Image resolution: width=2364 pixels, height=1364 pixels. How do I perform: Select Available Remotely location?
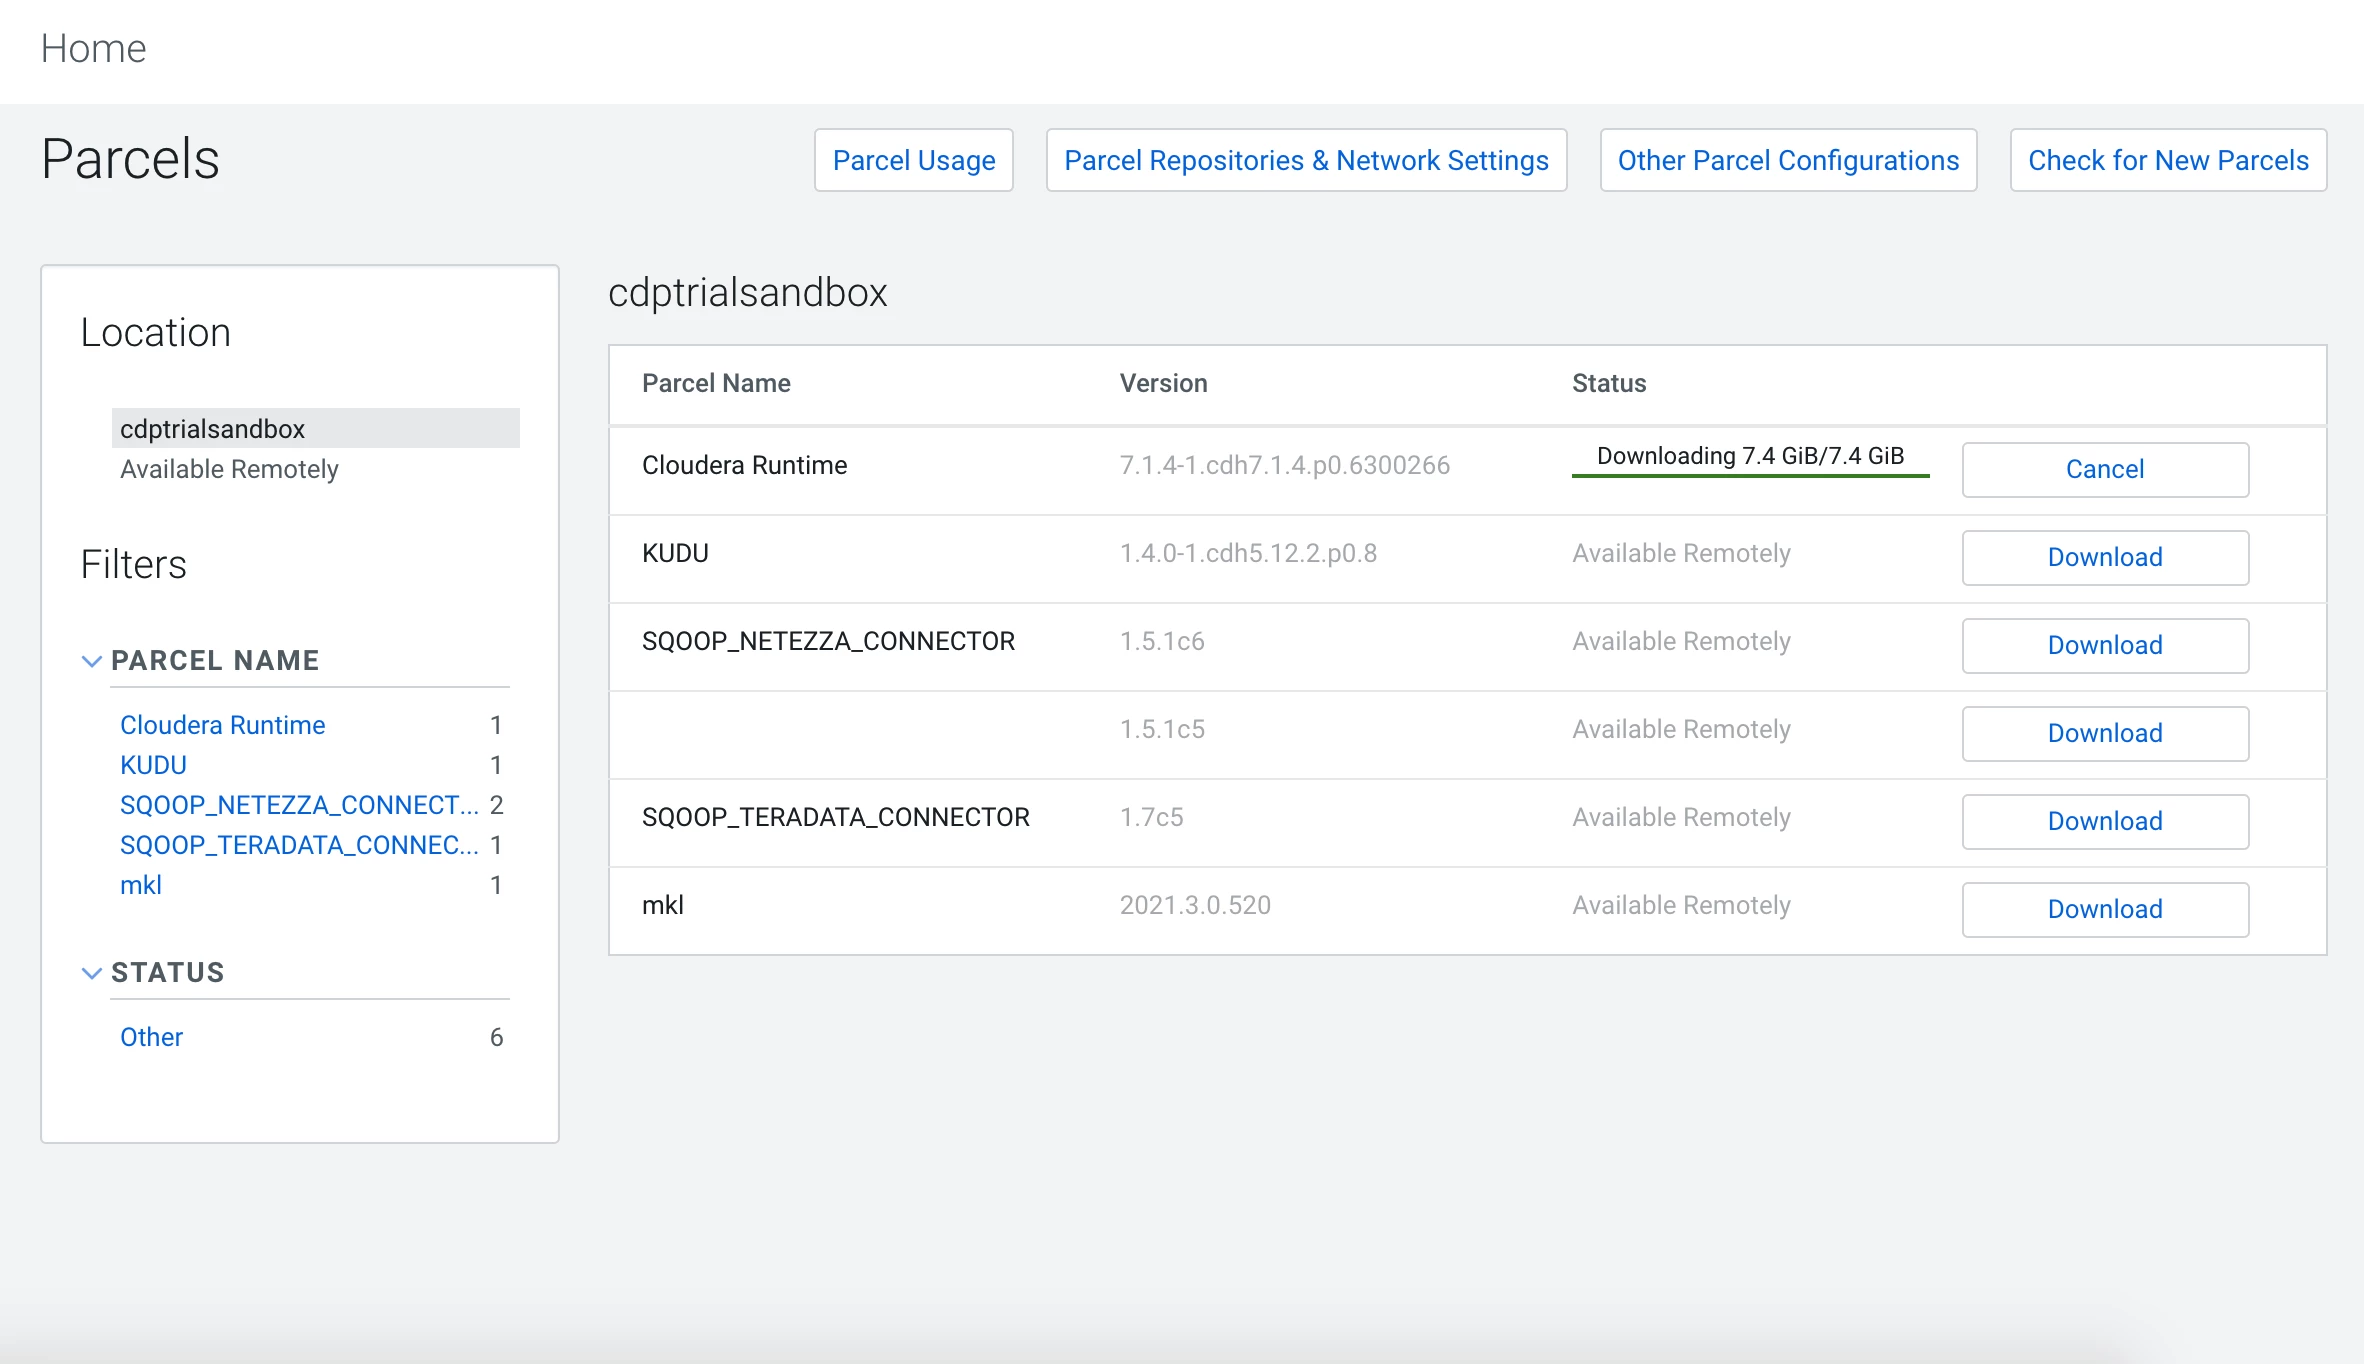point(229,469)
